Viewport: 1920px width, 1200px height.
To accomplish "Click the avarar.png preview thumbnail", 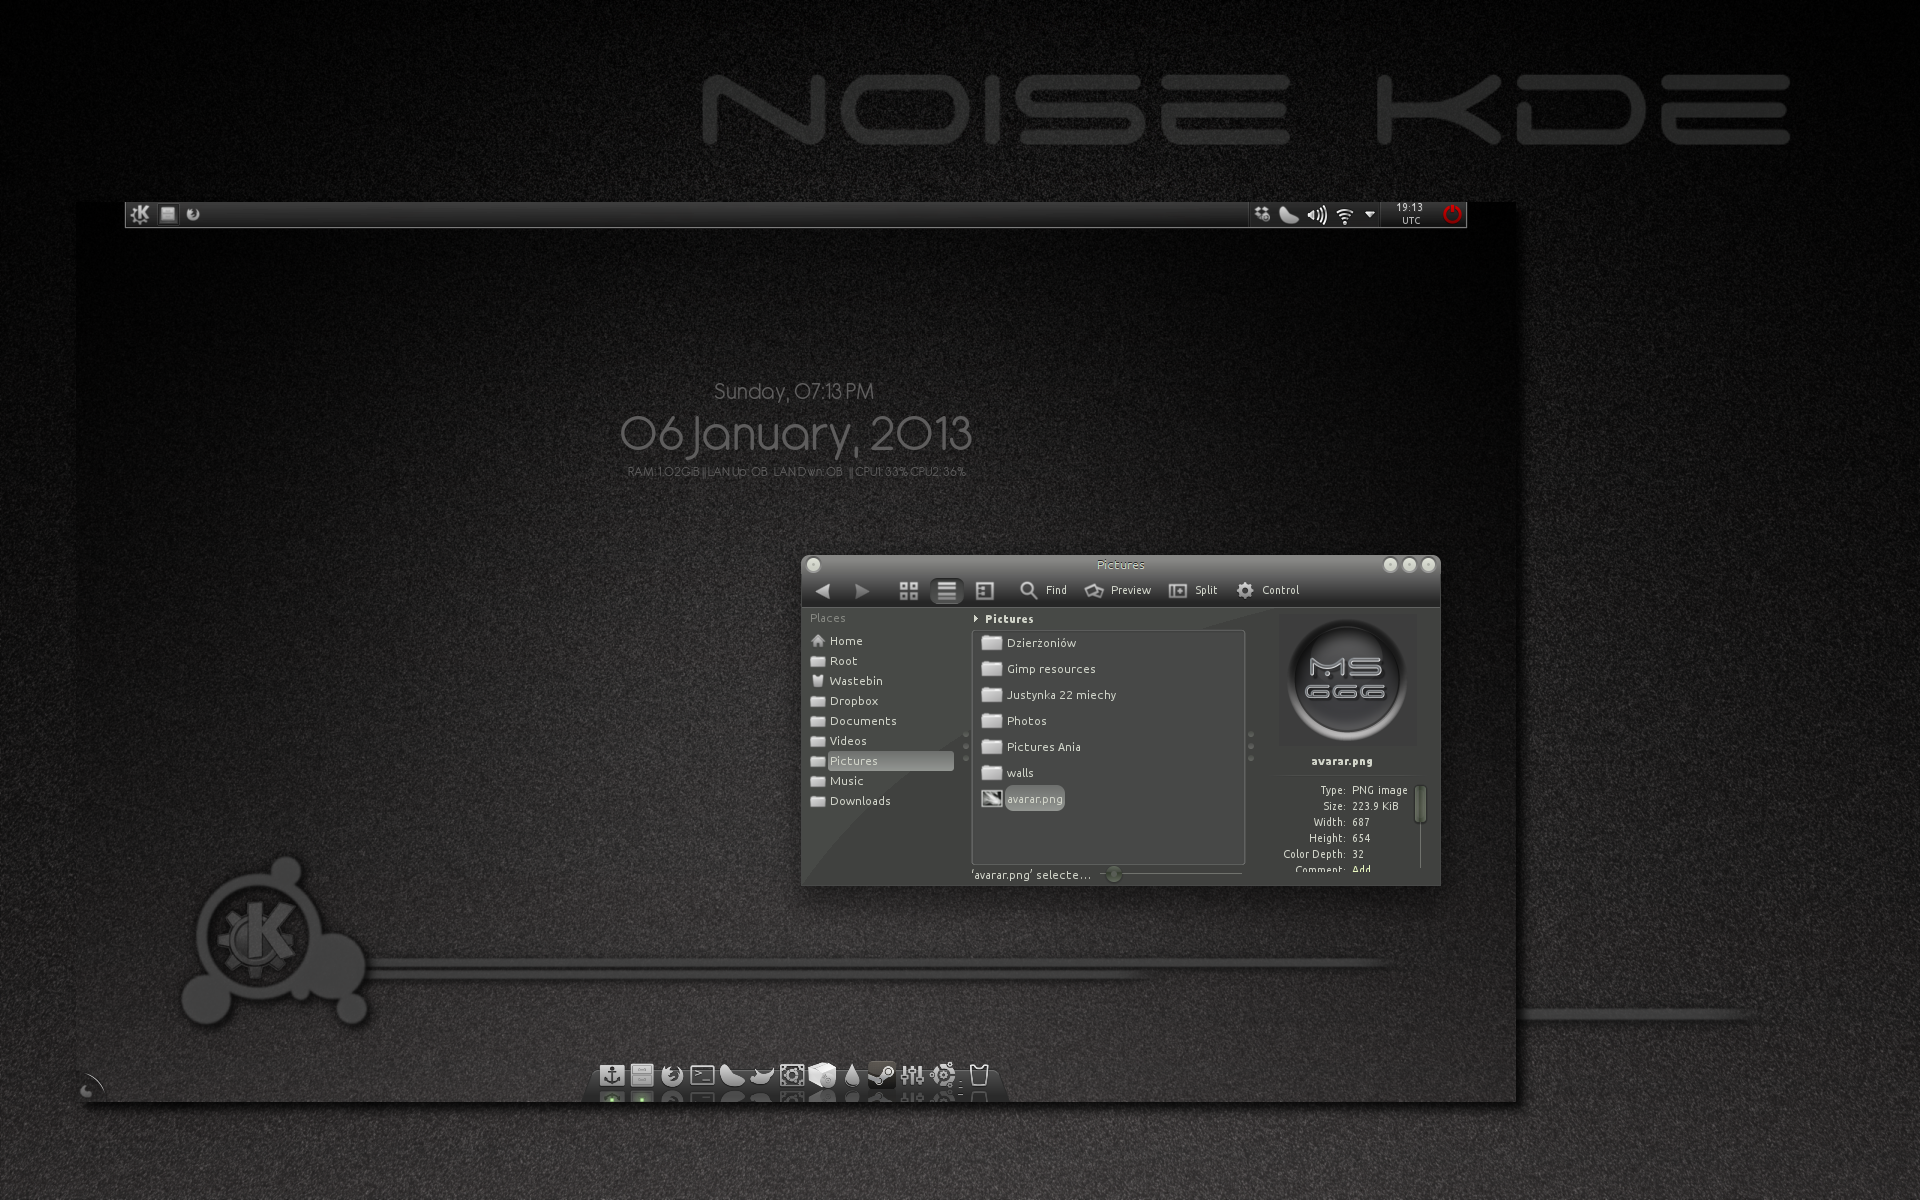I will pyautogui.click(x=1347, y=679).
